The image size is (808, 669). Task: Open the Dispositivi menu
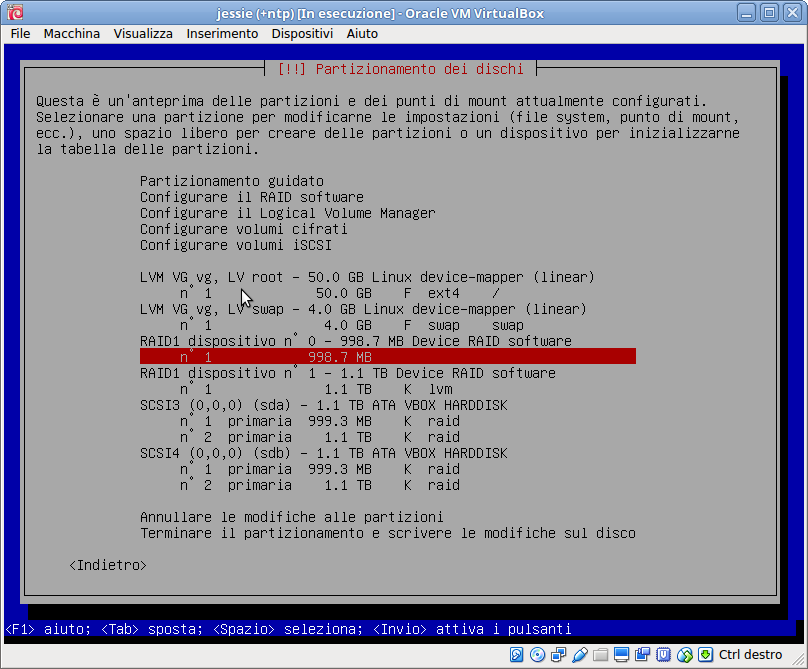point(302,34)
